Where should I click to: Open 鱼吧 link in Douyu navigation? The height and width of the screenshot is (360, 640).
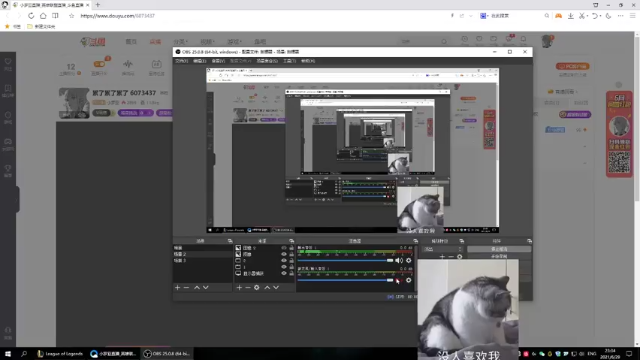pyautogui.click(x=260, y=42)
